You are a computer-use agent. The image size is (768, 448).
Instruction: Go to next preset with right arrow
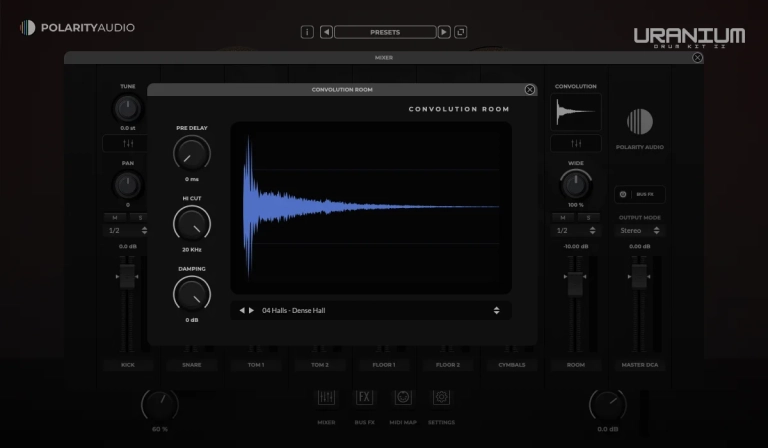tap(444, 32)
